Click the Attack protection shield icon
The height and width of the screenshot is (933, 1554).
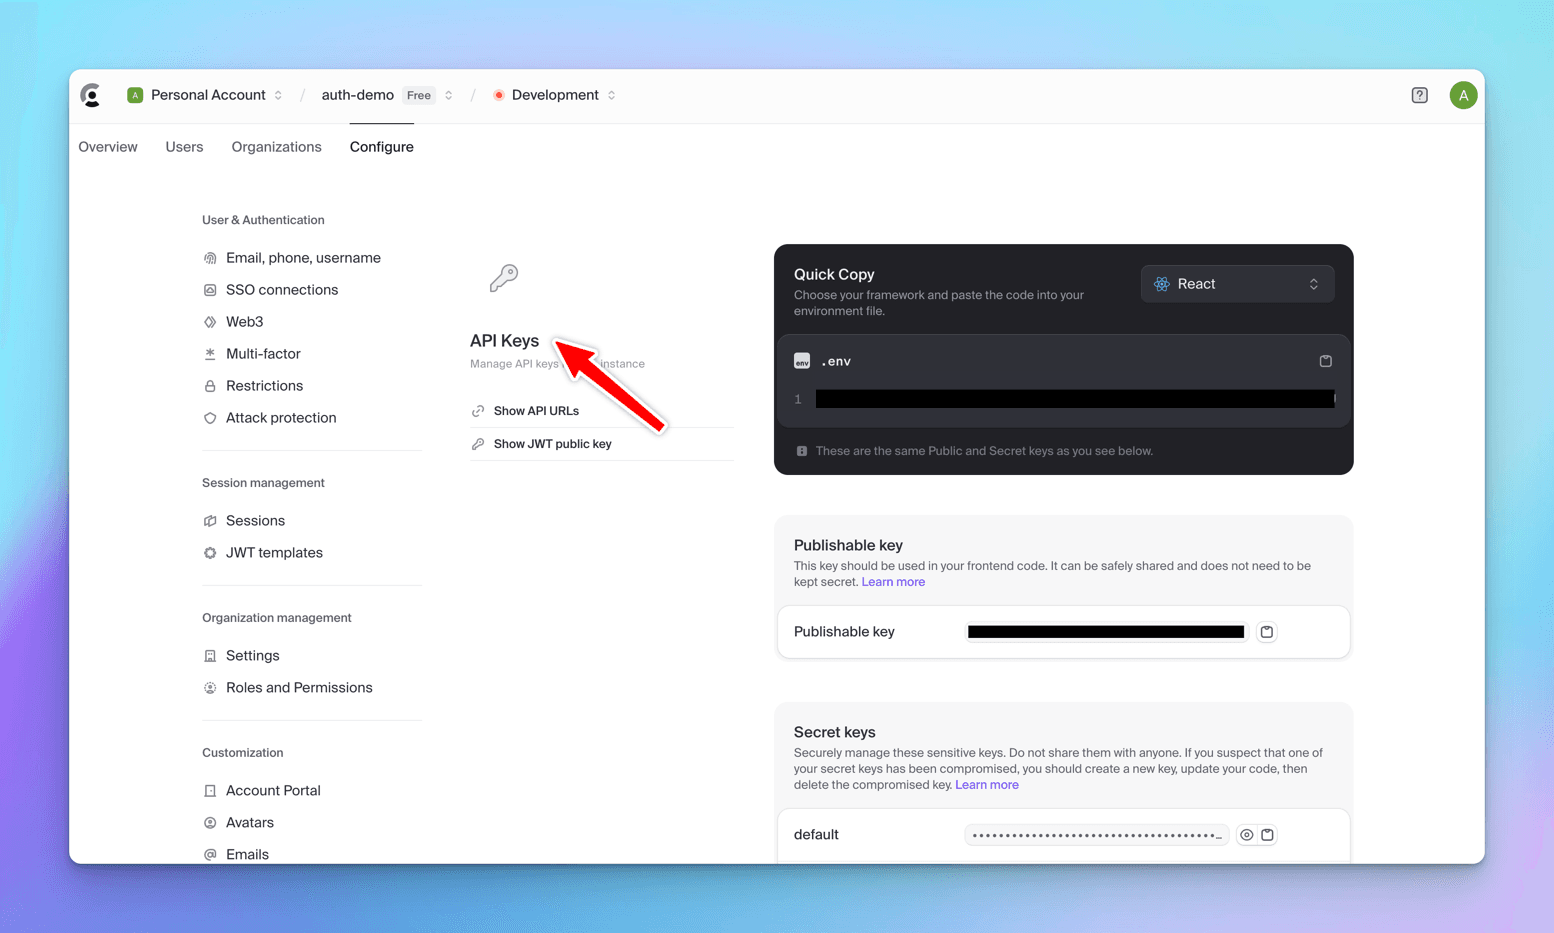coord(210,418)
